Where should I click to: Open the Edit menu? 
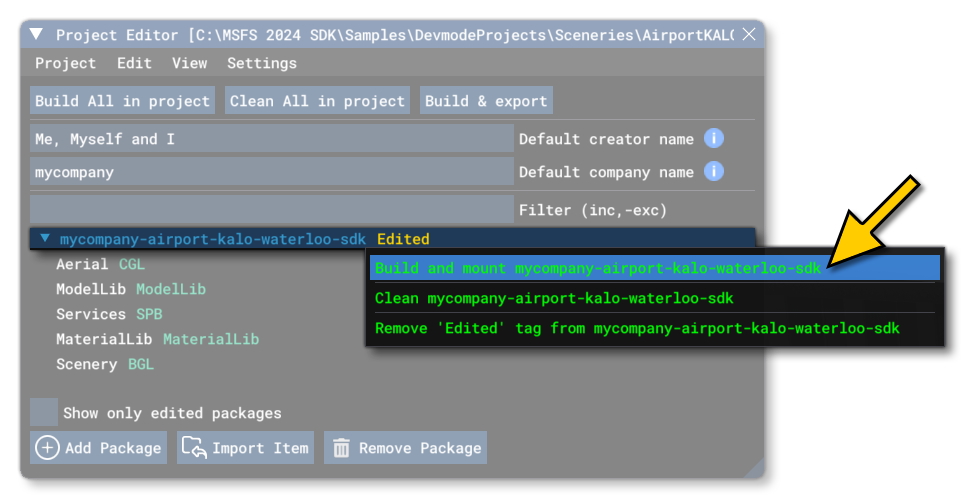click(134, 63)
